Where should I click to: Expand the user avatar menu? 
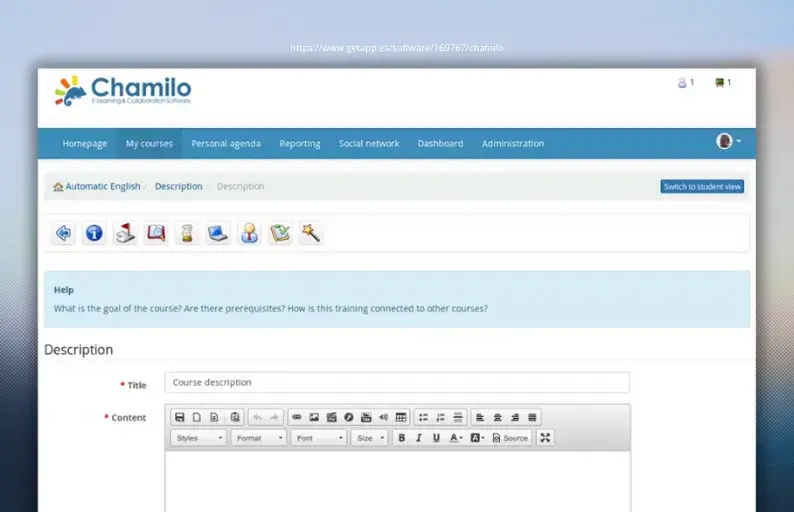click(729, 141)
